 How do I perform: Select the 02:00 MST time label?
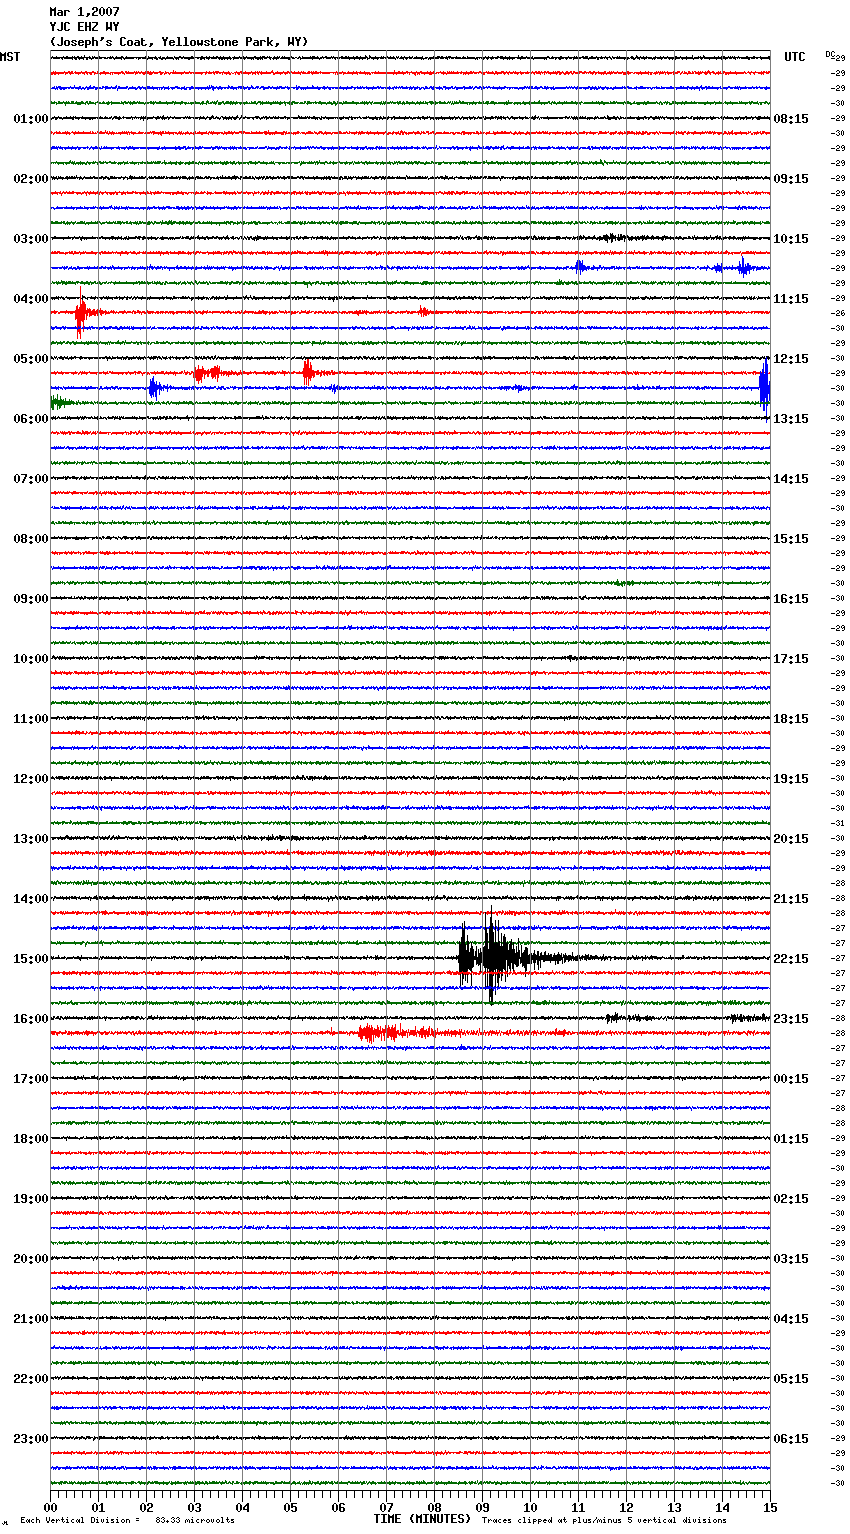click(x=30, y=179)
